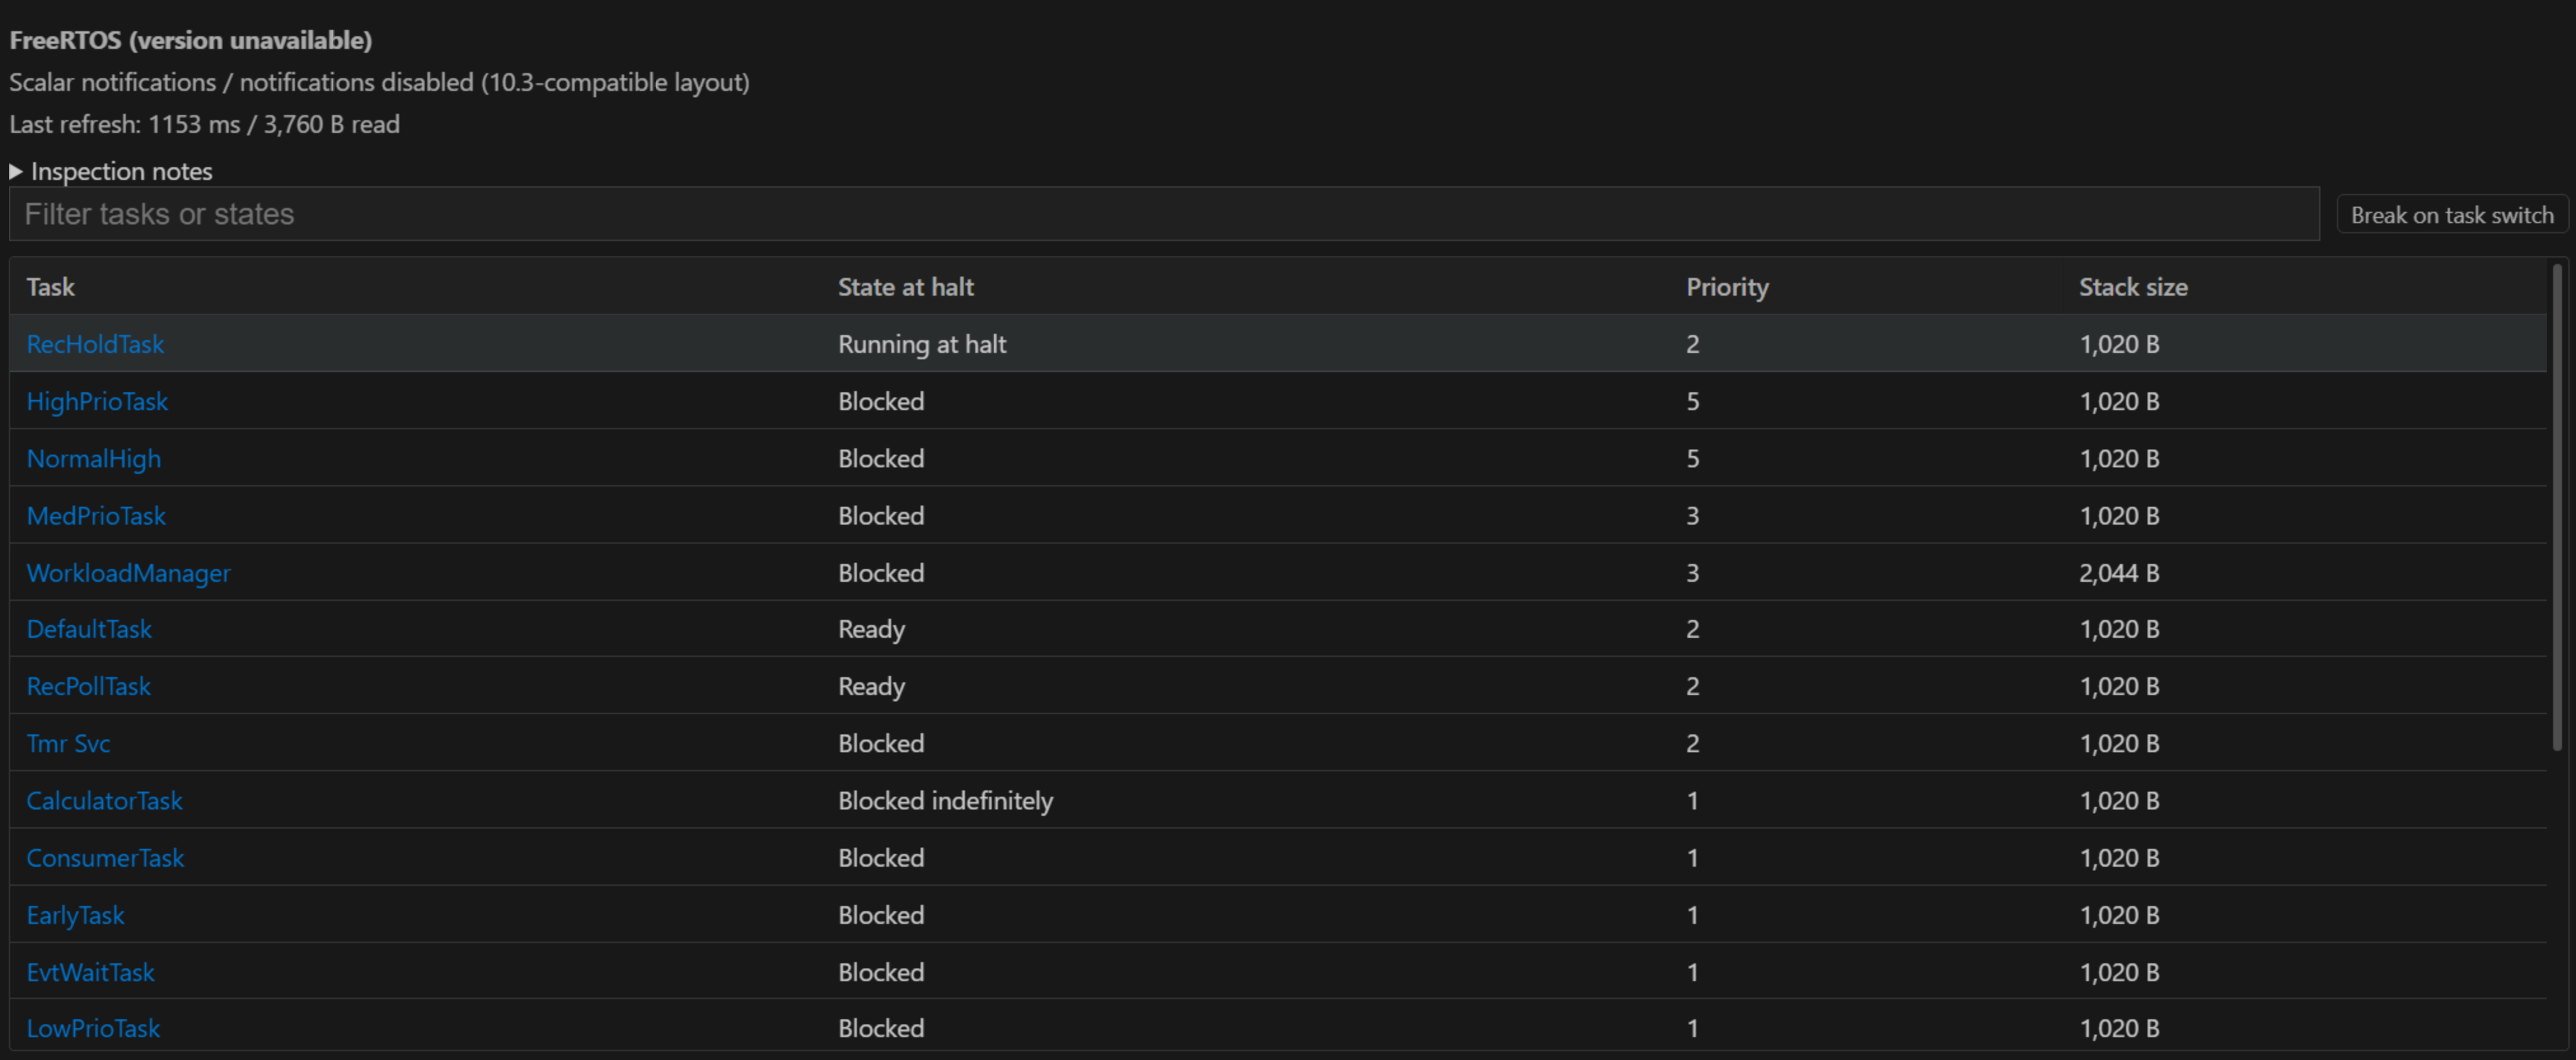Open the MedPrioTask link
This screenshot has width=2576, height=1060.
96,516
